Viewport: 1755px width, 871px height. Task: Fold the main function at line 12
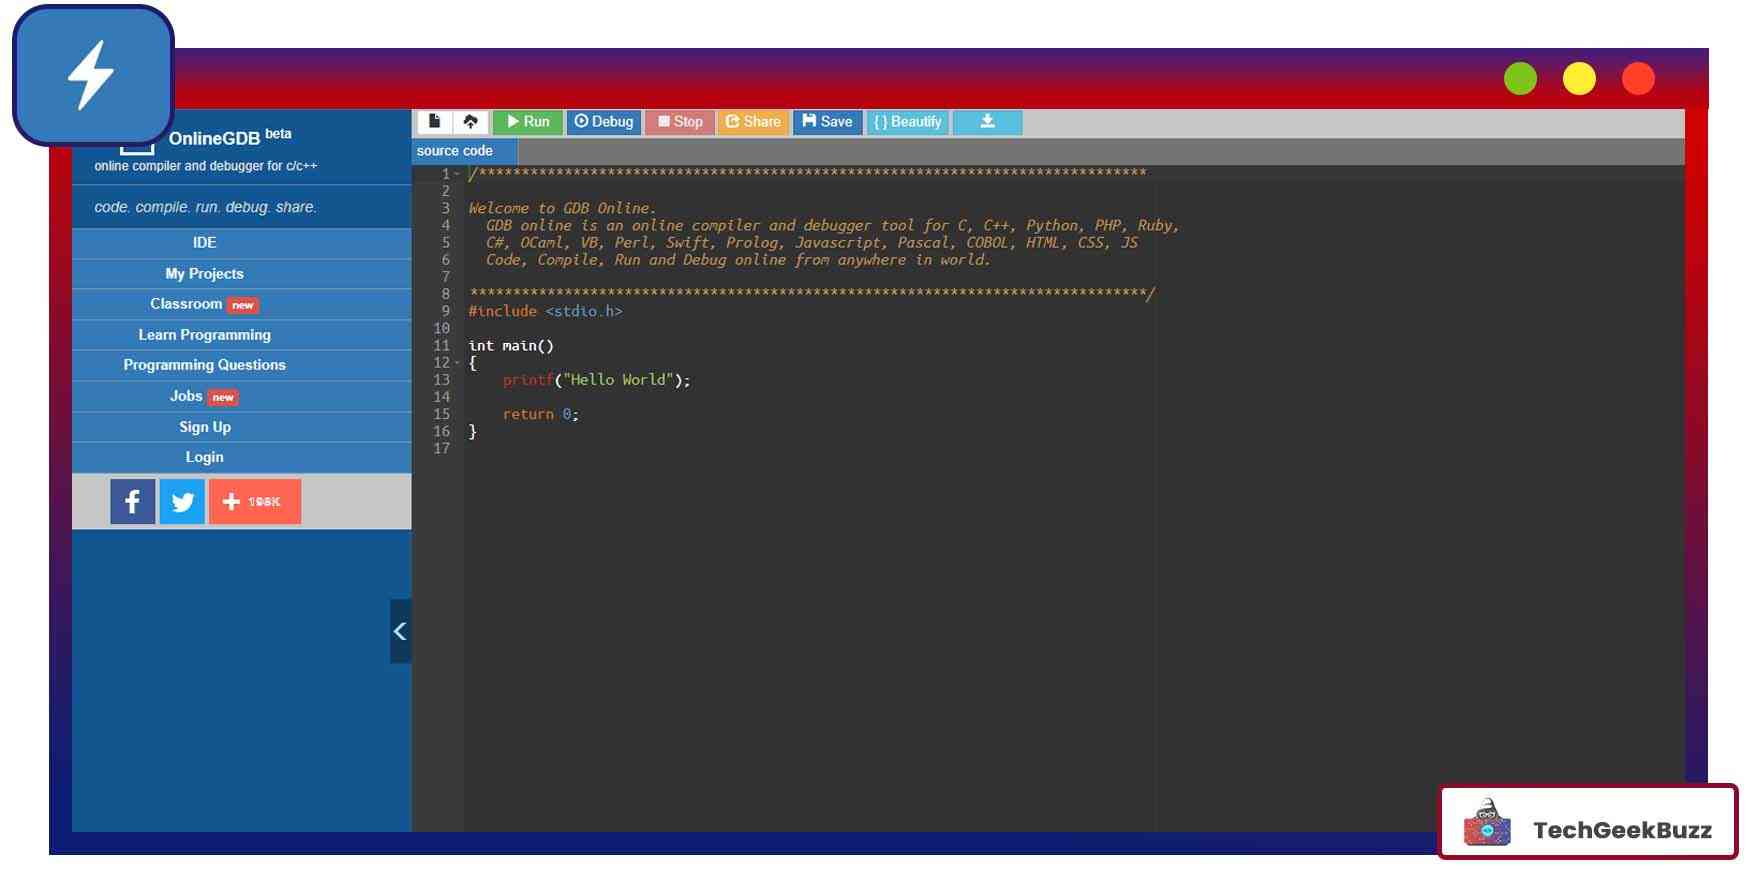(x=458, y=363)
